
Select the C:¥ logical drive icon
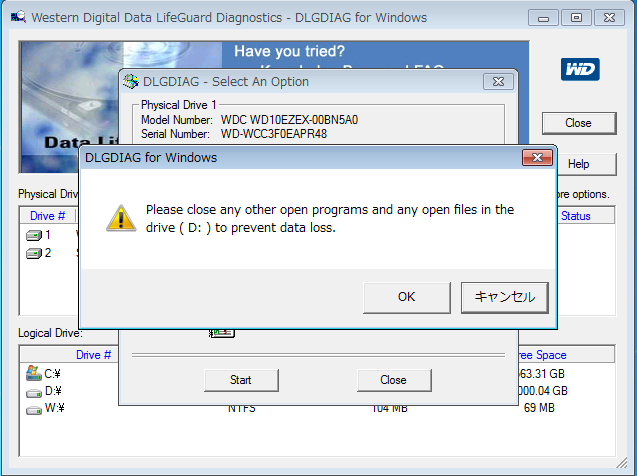[x=33, y=373]
